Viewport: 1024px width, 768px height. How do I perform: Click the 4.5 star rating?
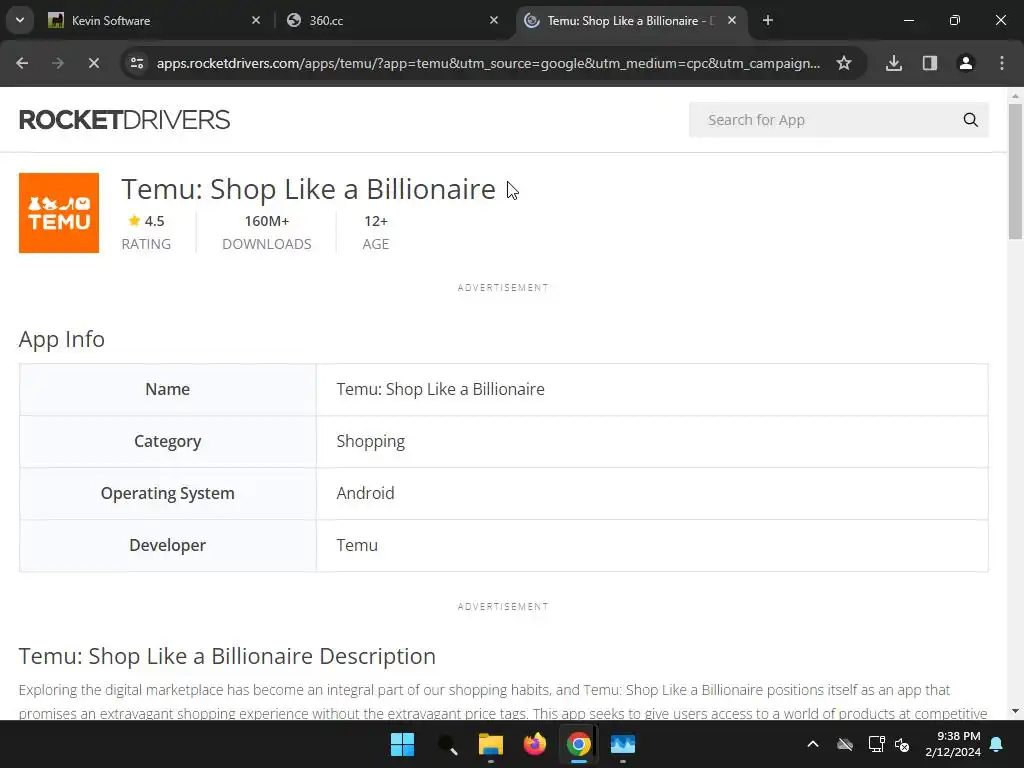coord(146,221)
